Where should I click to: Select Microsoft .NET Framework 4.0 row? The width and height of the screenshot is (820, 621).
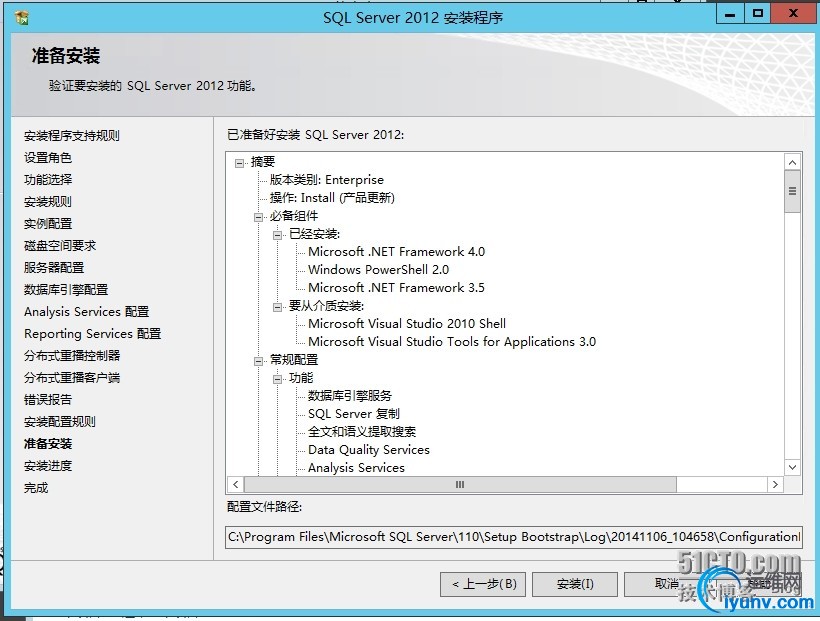pos(396,252)
